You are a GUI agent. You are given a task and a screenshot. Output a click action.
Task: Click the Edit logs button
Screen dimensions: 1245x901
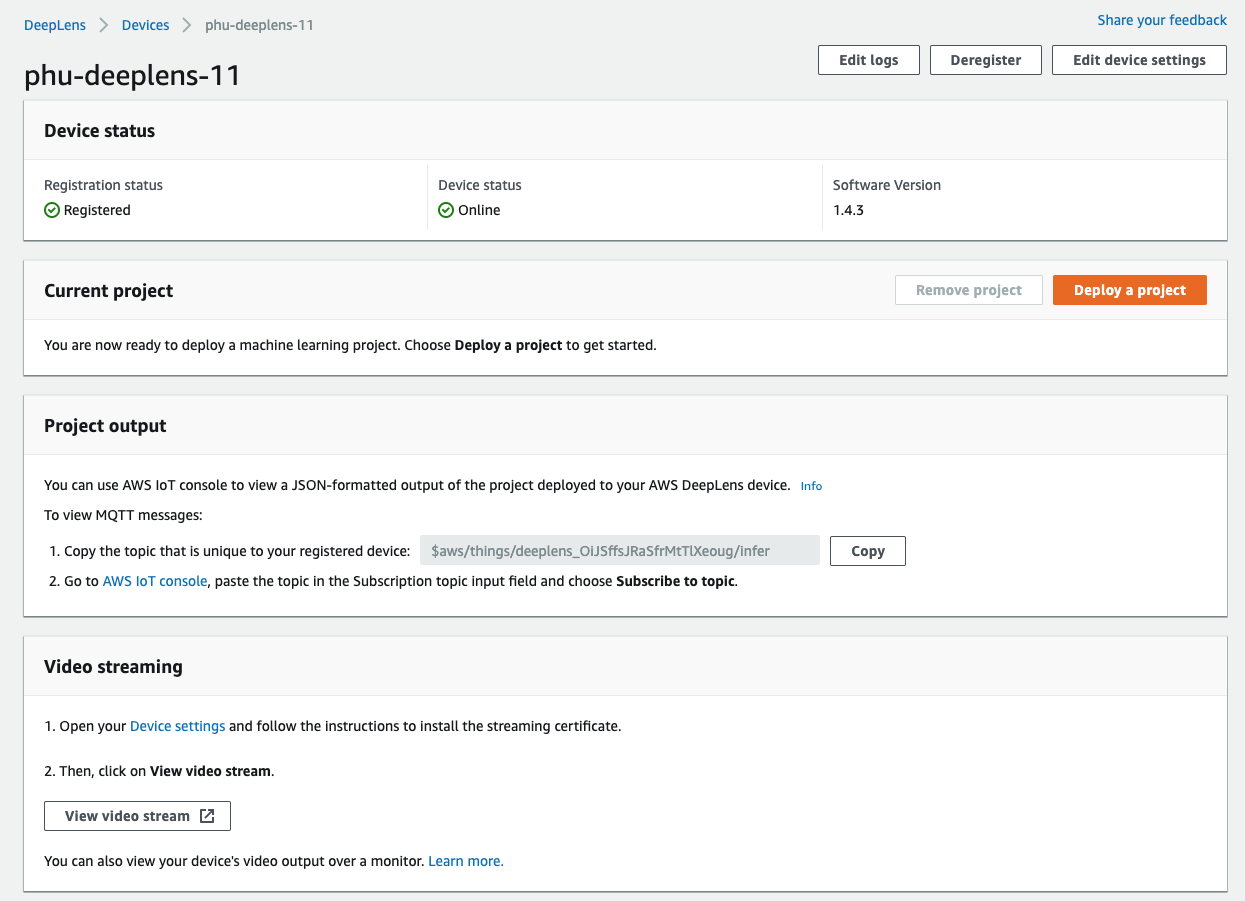click(868, 60)
